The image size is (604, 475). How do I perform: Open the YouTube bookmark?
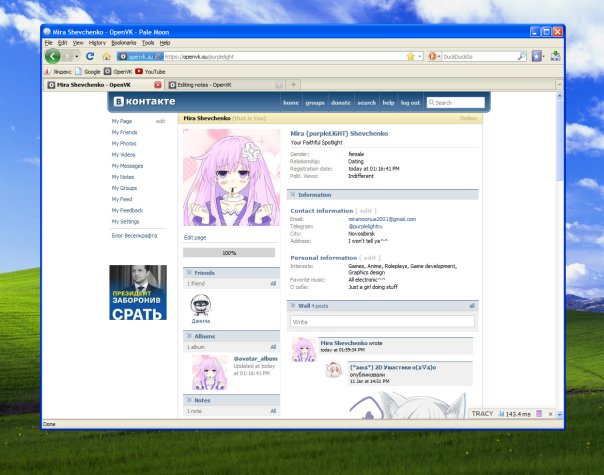pyautogui.click(x=150, y=72)
